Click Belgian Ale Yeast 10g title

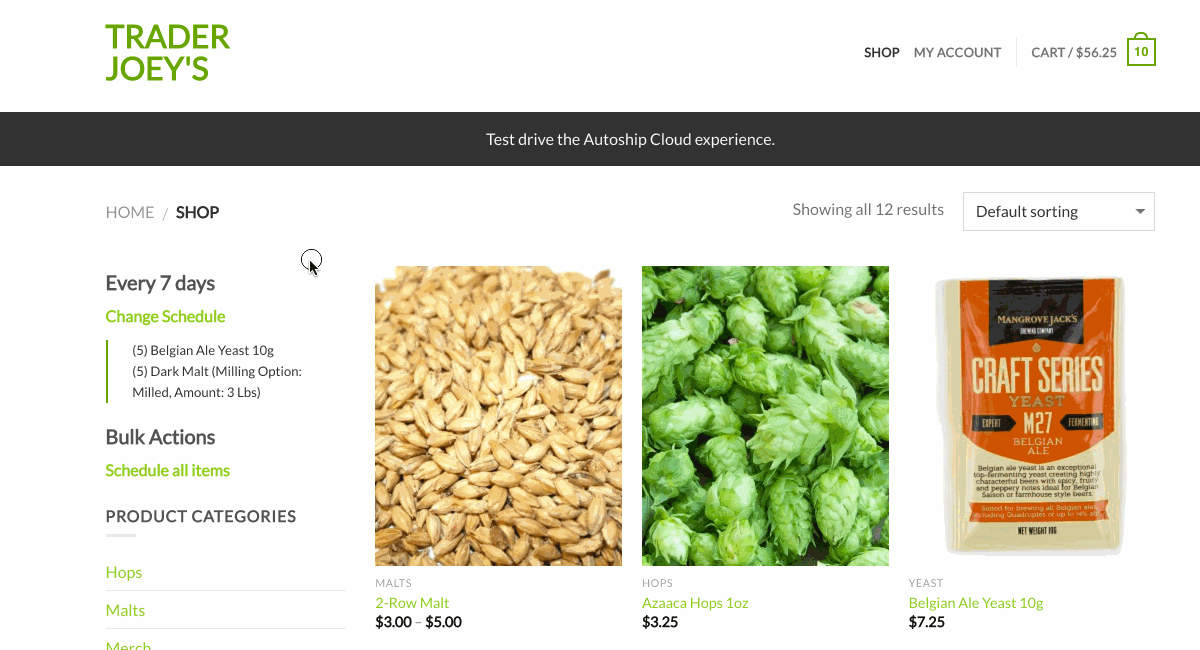(x=976, y=603)
